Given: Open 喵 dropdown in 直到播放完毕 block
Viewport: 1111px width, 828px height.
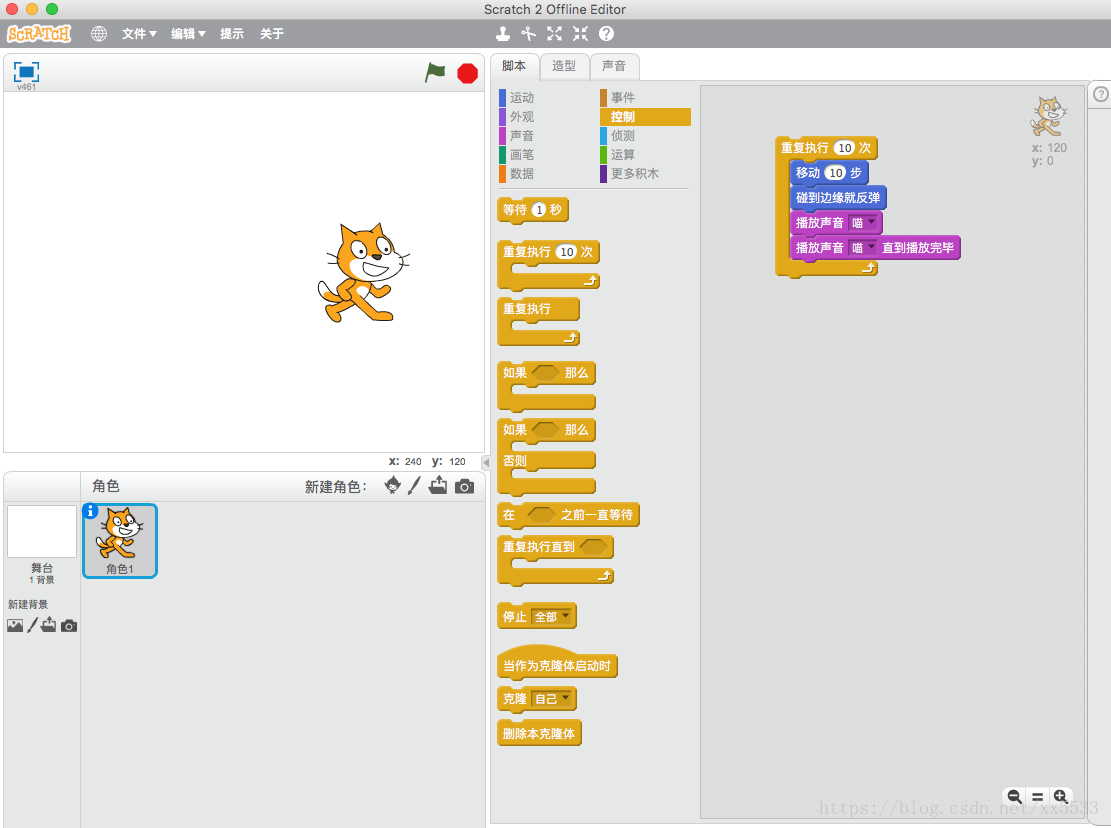Looking at the screenshot, I should tap(863, 248).
